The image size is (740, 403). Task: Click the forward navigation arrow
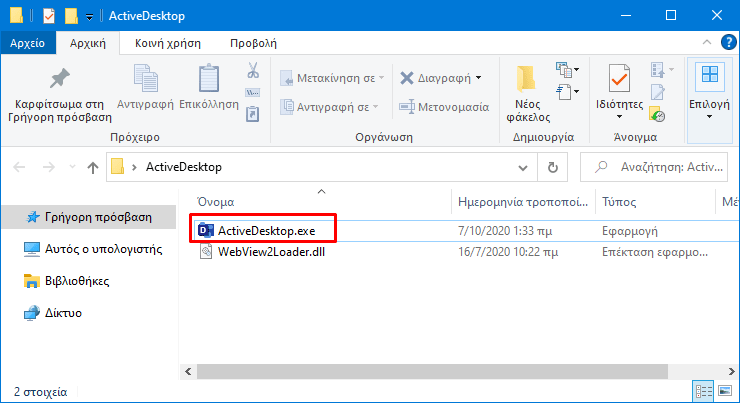[49, 167]
